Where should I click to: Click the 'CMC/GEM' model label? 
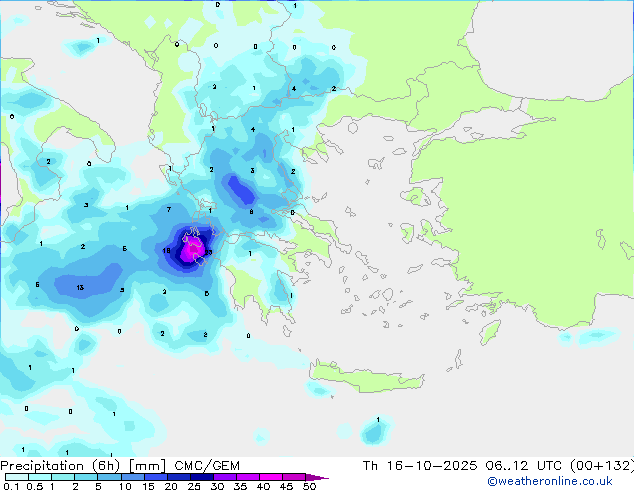coord(207,466)
